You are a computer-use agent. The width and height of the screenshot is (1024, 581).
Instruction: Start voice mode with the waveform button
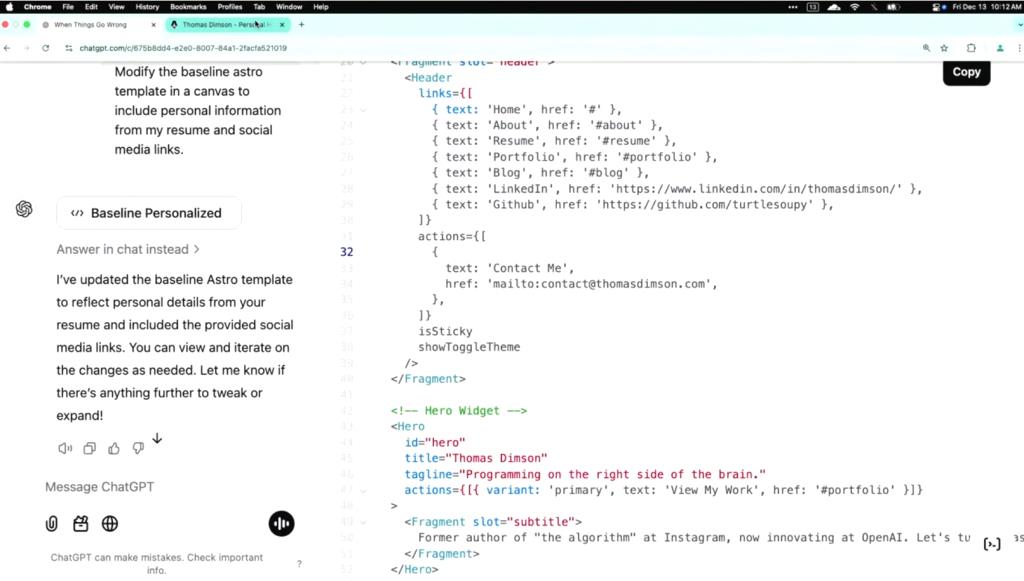point(281,524)
